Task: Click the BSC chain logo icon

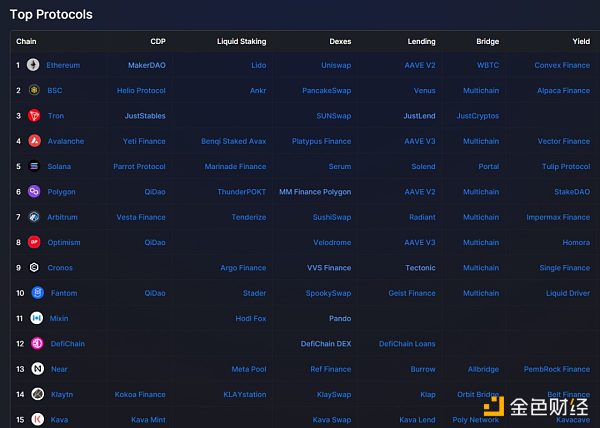Action: tap(34, 90)
